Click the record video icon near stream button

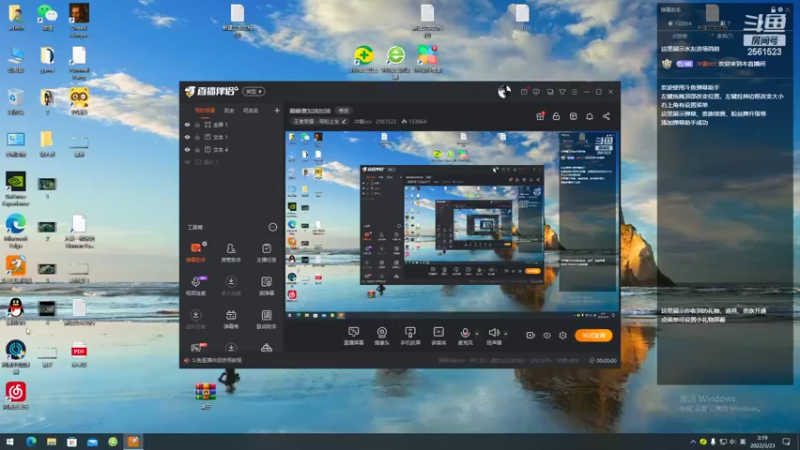pyautogui.click(x=531, y=335)
